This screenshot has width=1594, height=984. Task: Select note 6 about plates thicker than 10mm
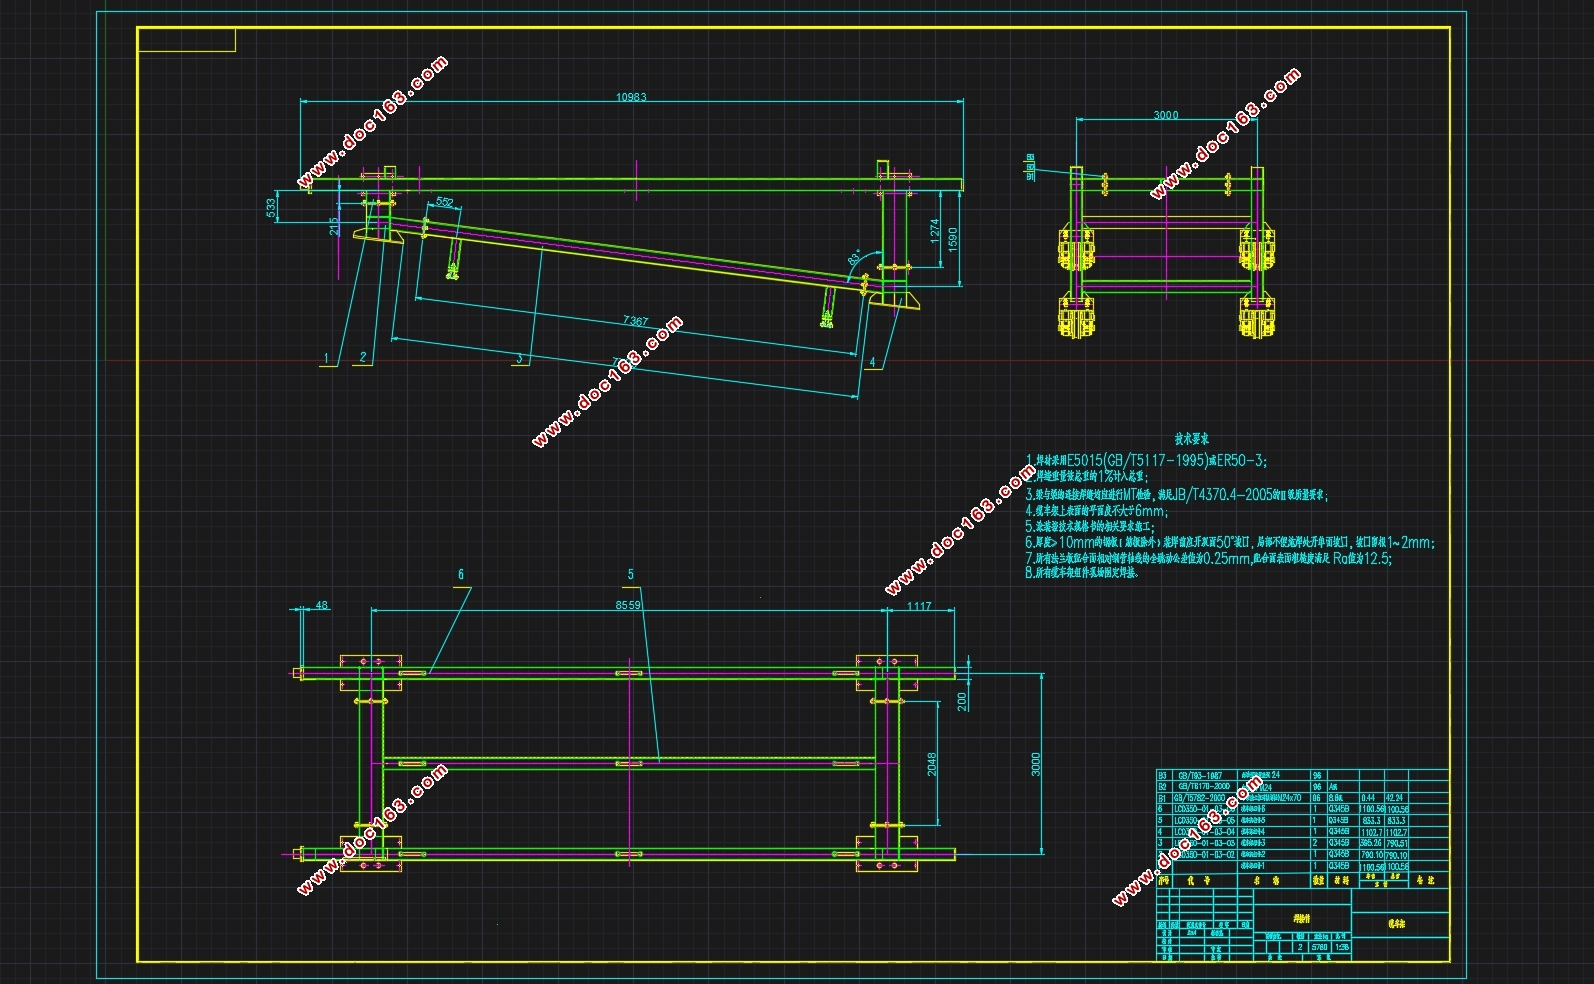click(x=1230, y=542)
